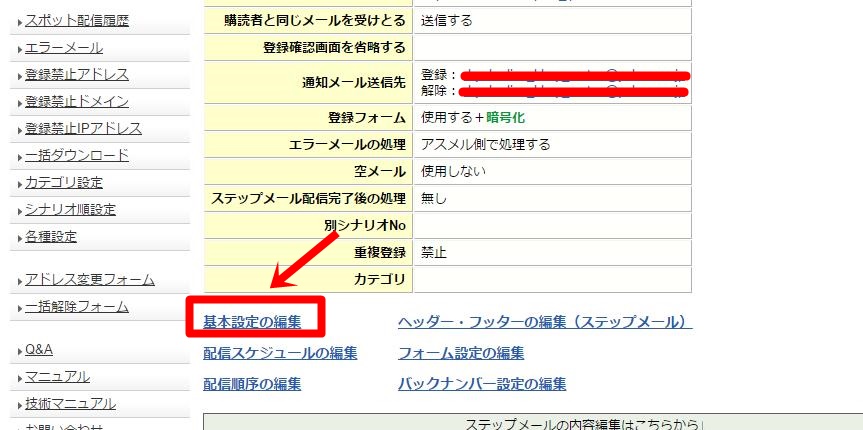The height and width of the screenshot is (430, 863).
Task: Go to 登録禁止アドレス page
Action: pyautogui.click(x=77, y=75)
